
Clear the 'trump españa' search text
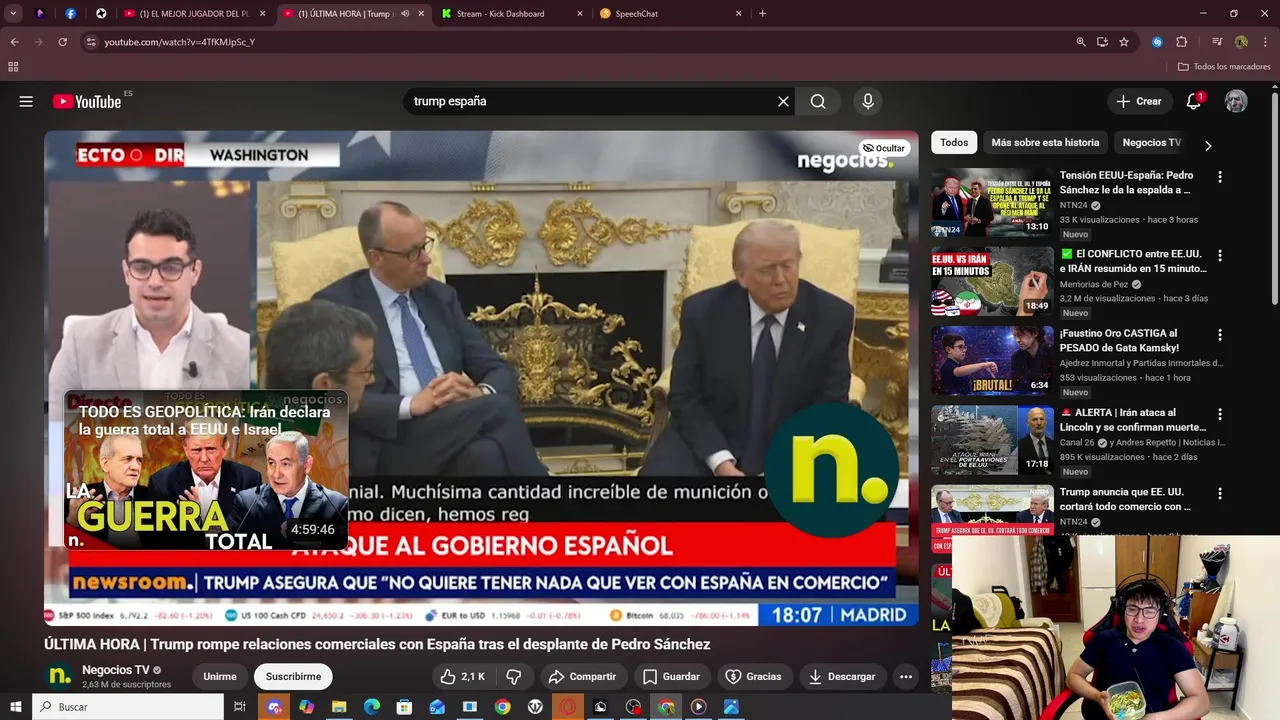[783, 101]
